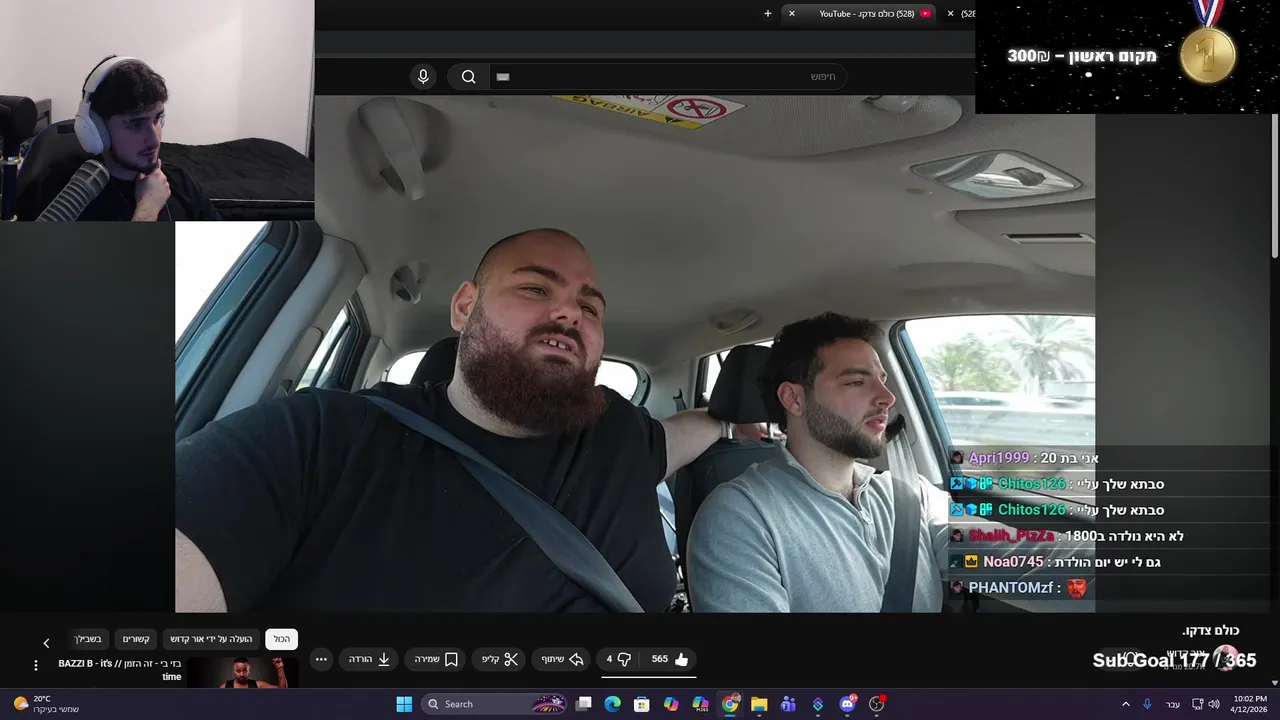The width and height of the screenshot is (1280, 720).
Task: Open Microsoft 365 app from taskbar
Action: pyautogui.click(x=701, y=704)
